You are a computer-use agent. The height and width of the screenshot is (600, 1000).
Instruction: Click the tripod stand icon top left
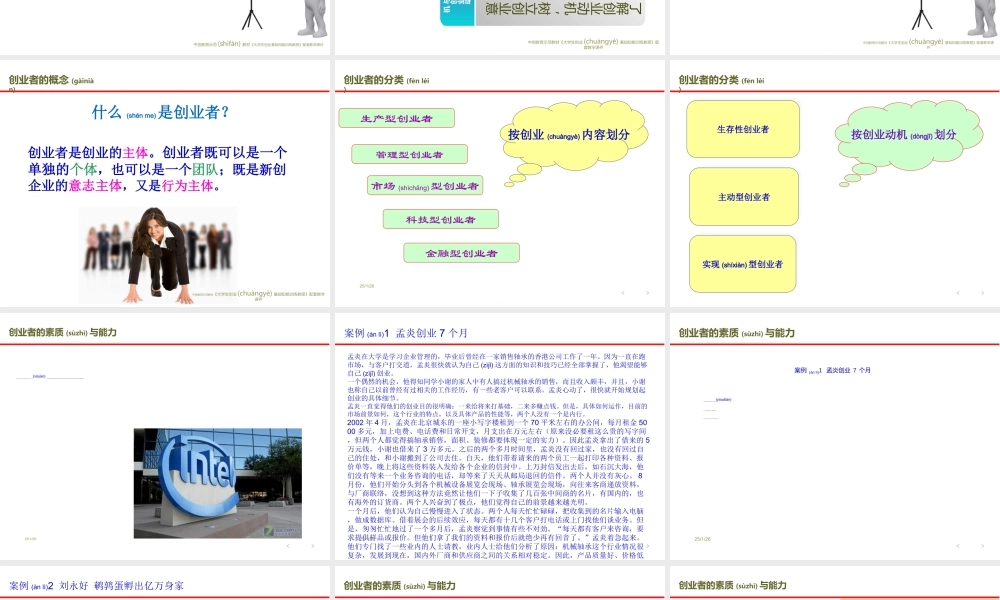pyautogui.click(x=254, y=15)
